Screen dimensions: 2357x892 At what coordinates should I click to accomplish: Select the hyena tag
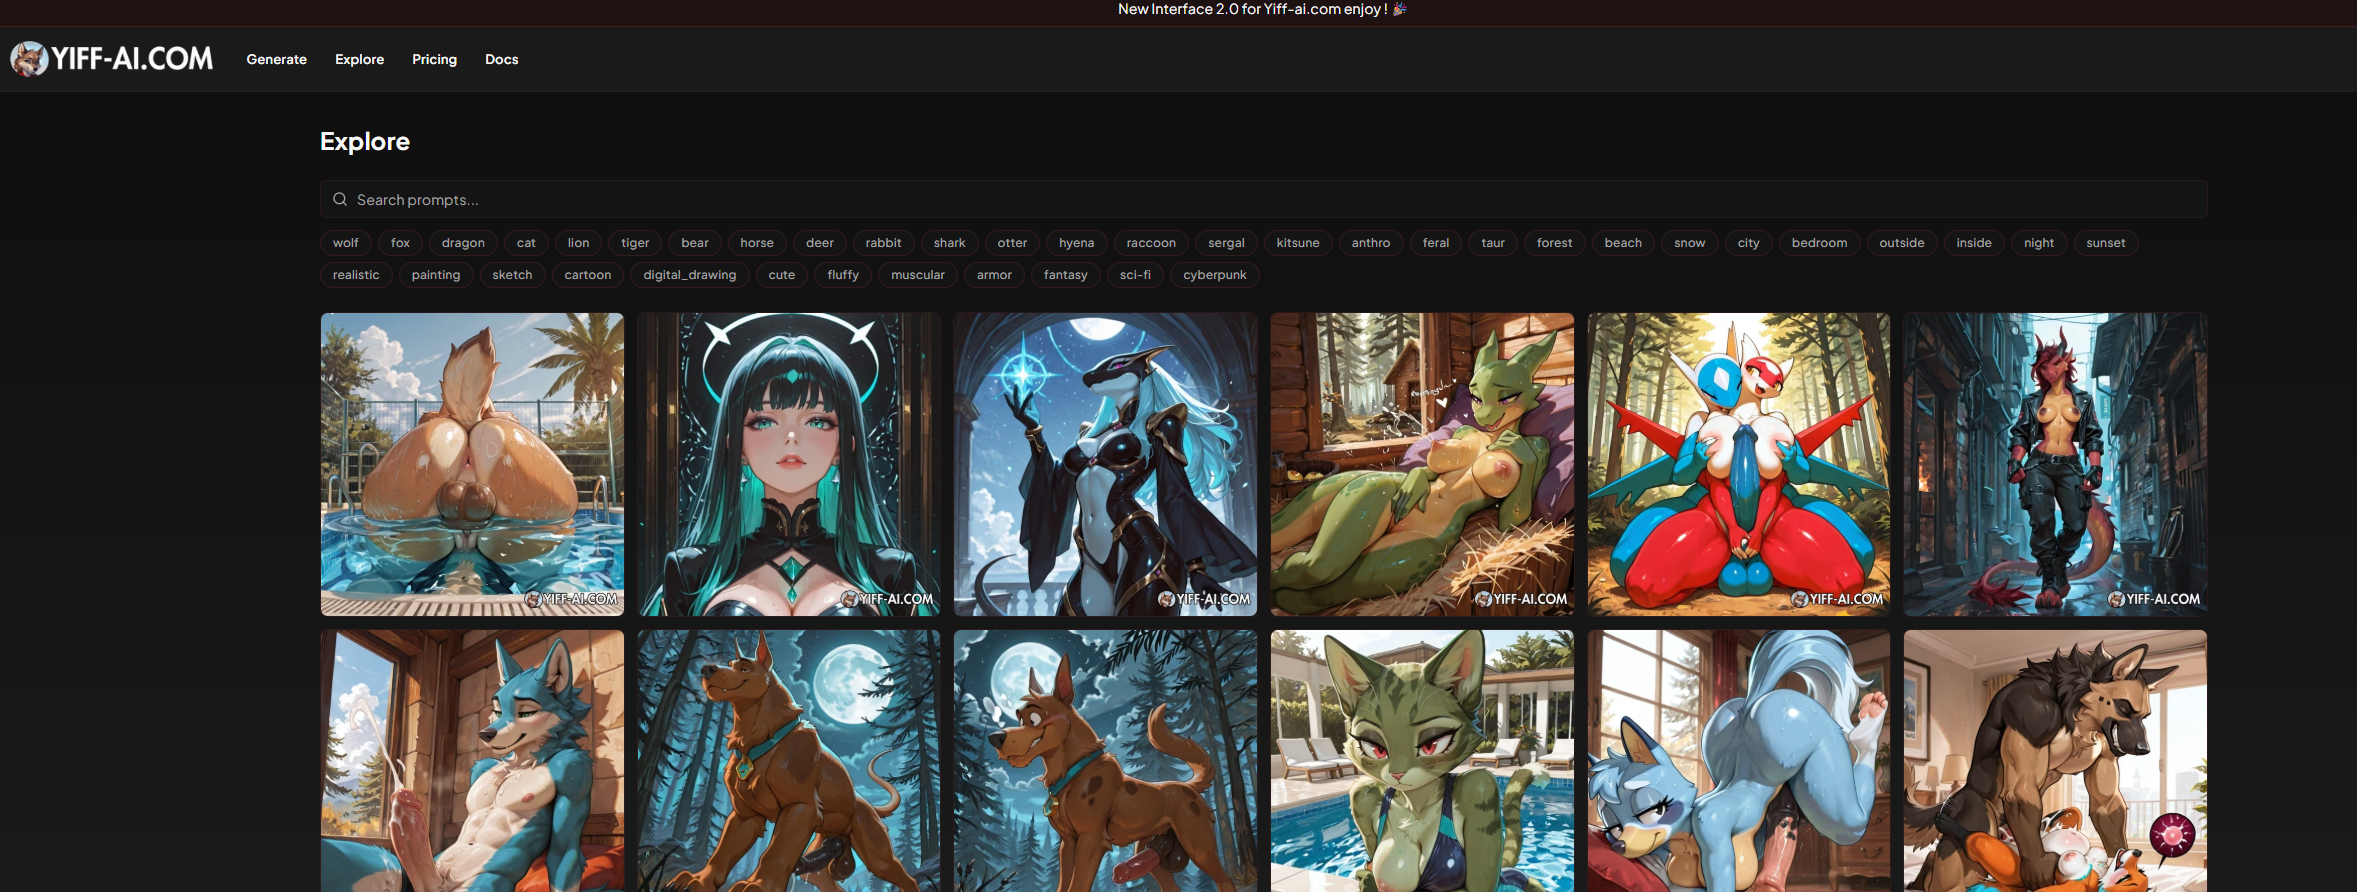tap(1077, 243)
